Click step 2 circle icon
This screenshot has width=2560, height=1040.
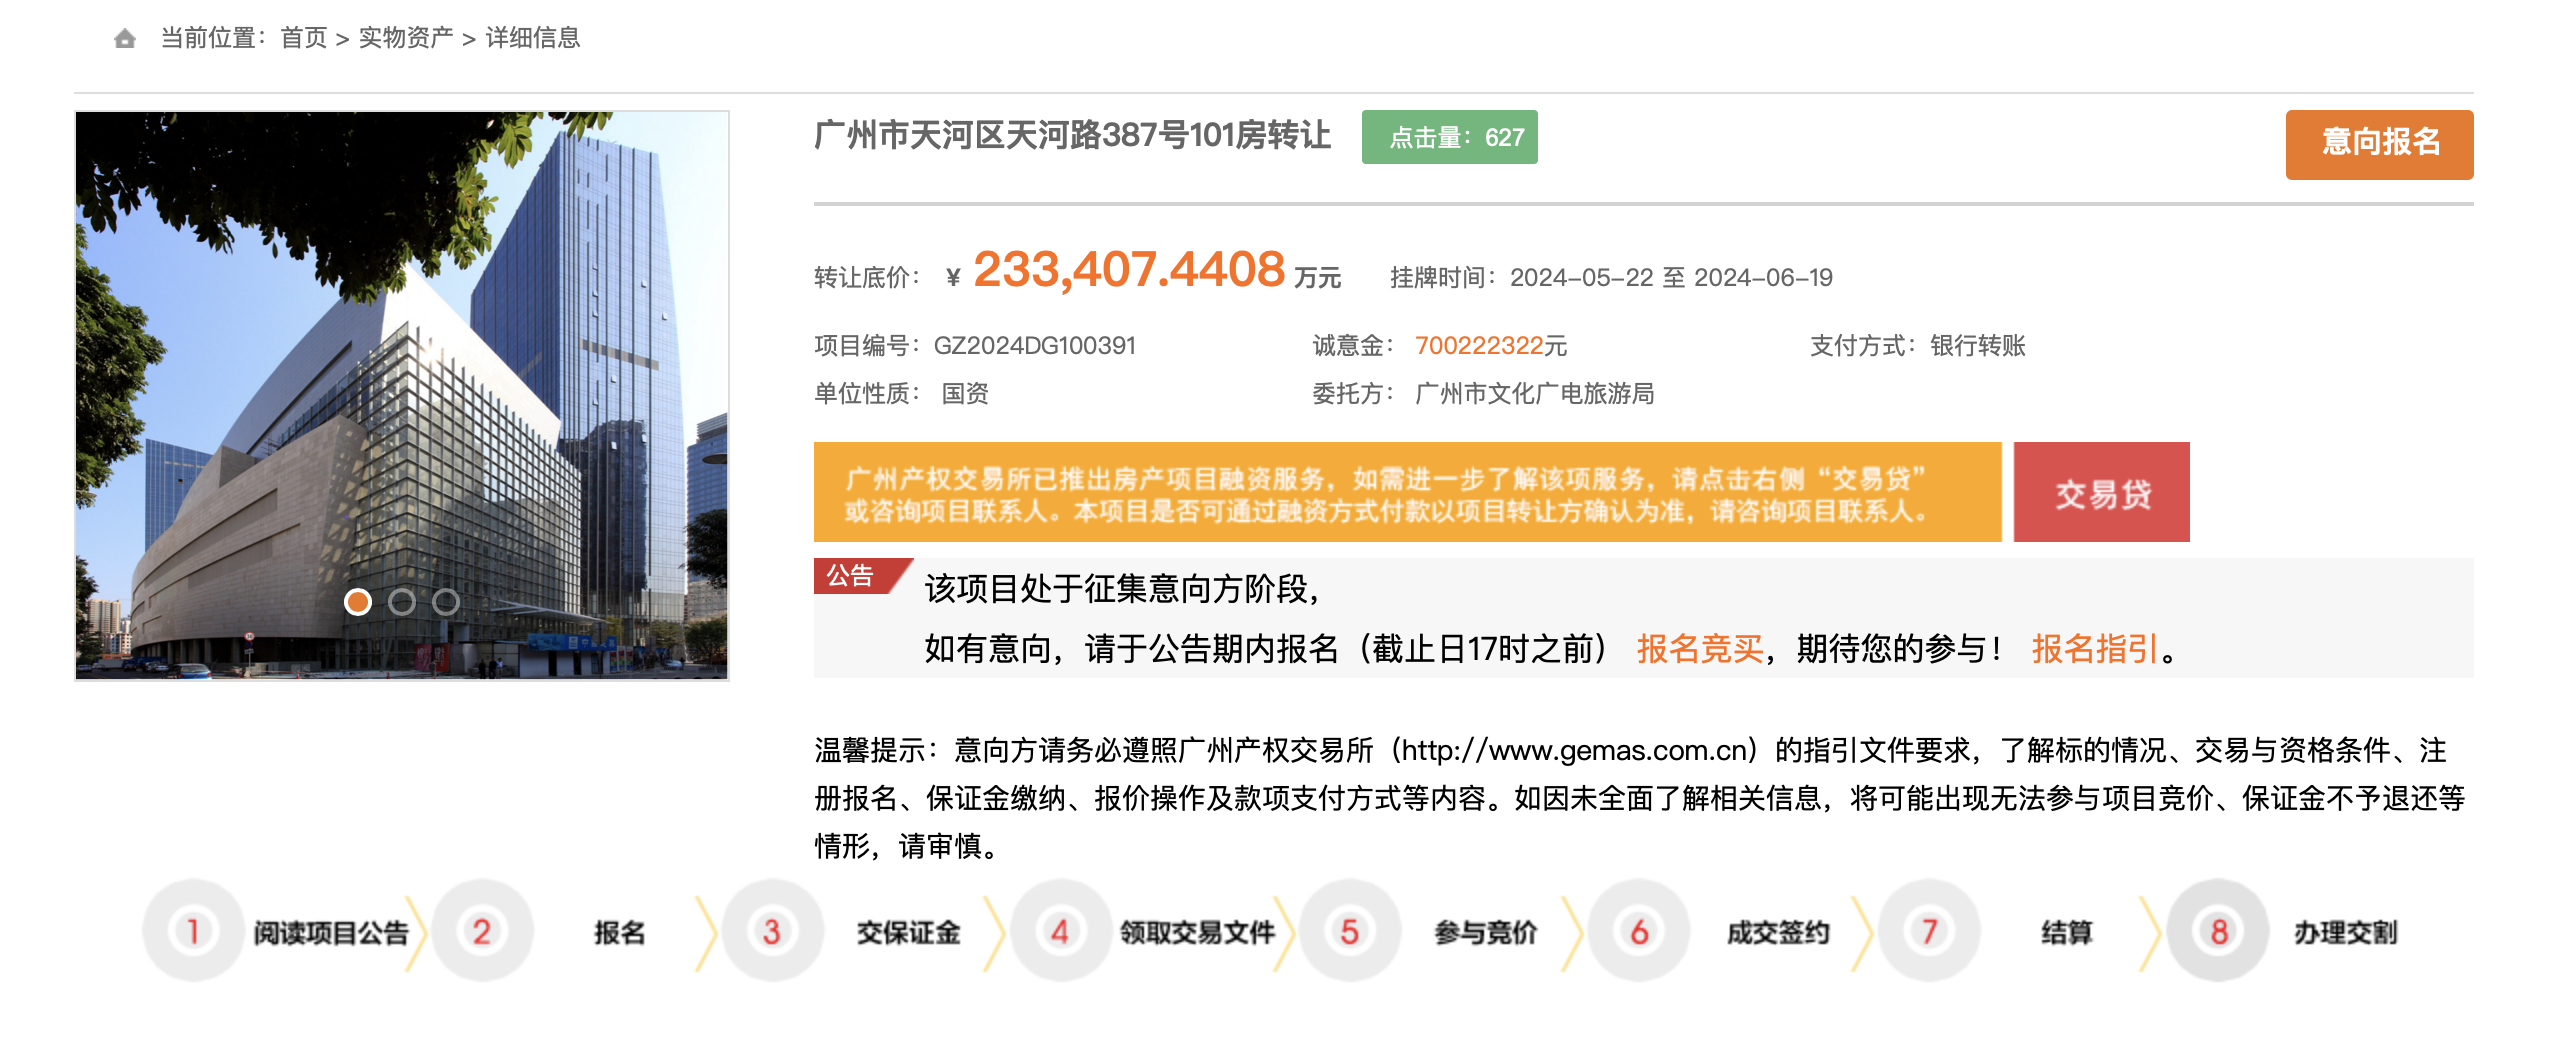point(482,931)
